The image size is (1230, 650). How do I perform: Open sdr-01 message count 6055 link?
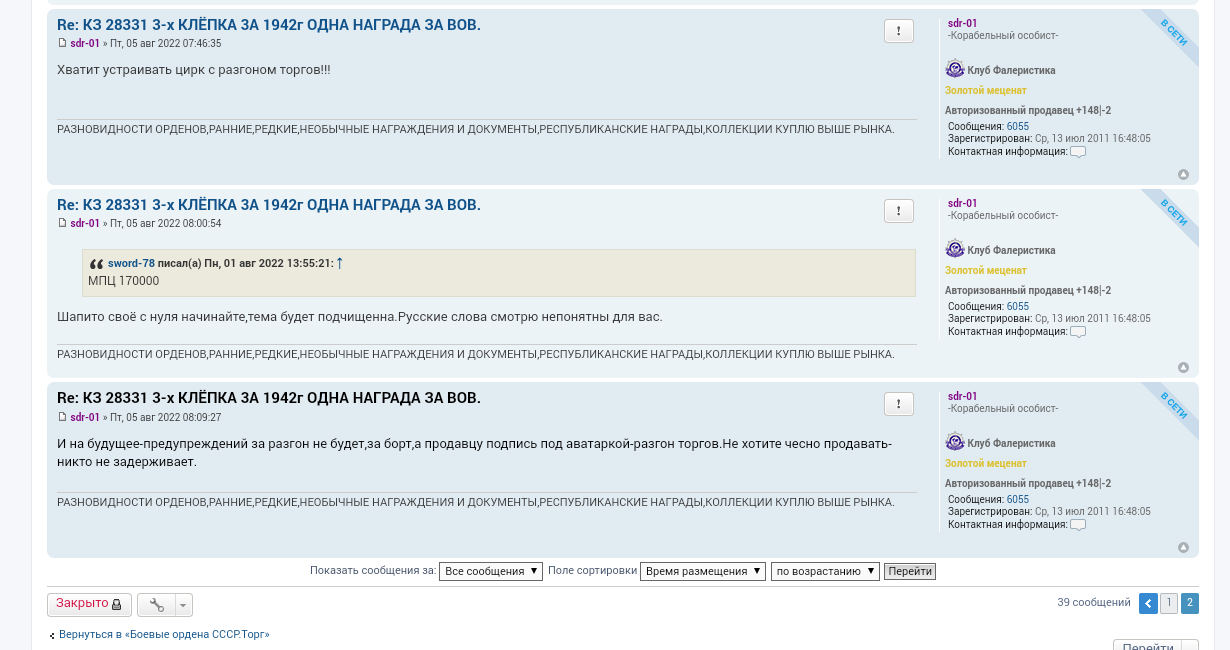[1017, 127]
